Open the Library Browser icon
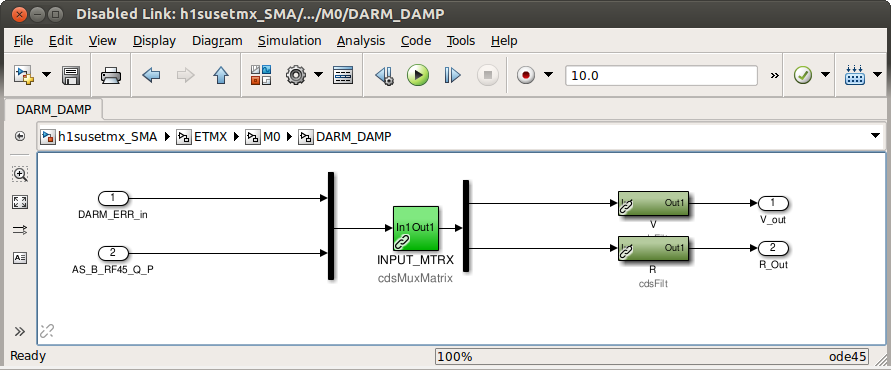This screenshot has width=891, height=370. click(261, 75)
